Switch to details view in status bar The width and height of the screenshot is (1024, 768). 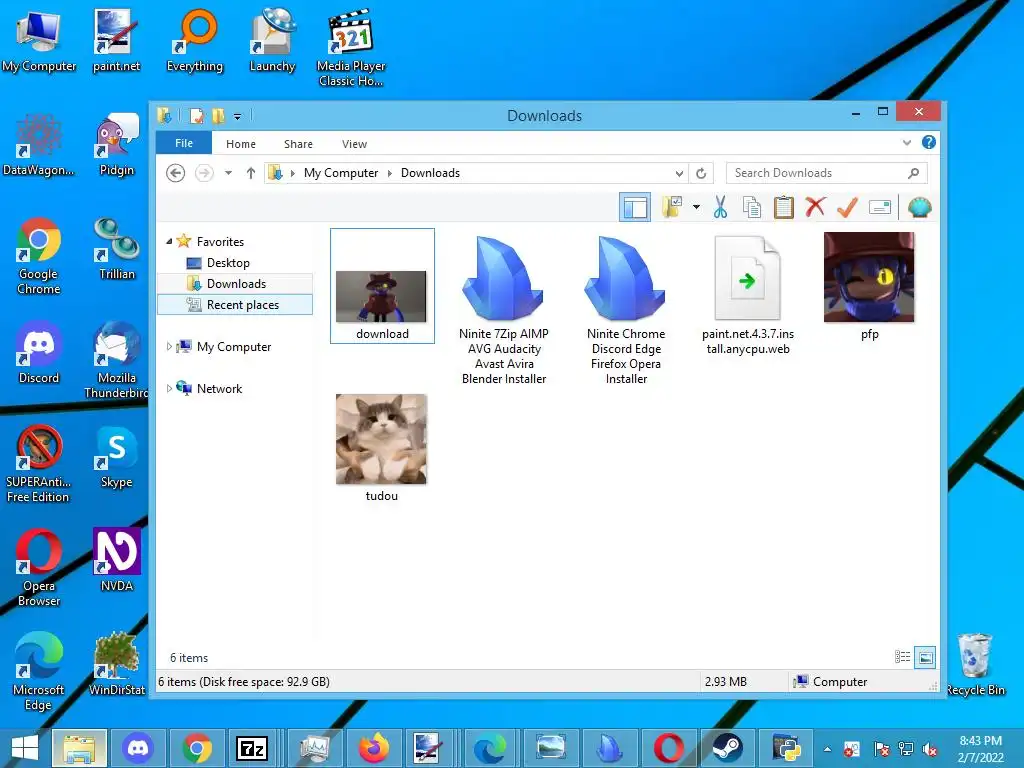(903, 657)
